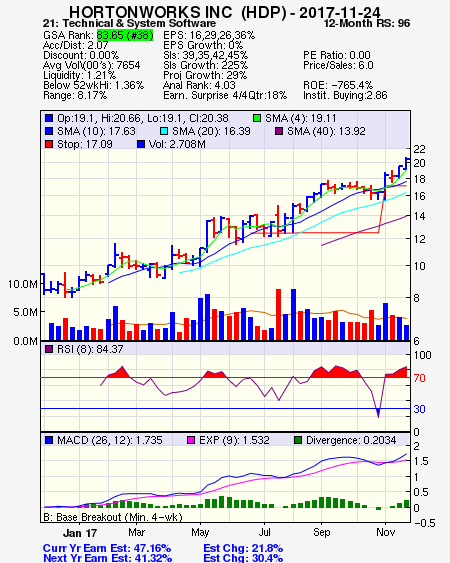Click the SMA (20): 16.39 legend text
Image resolution: width=450 pixels, height=563 pixels.
point(211,131)
